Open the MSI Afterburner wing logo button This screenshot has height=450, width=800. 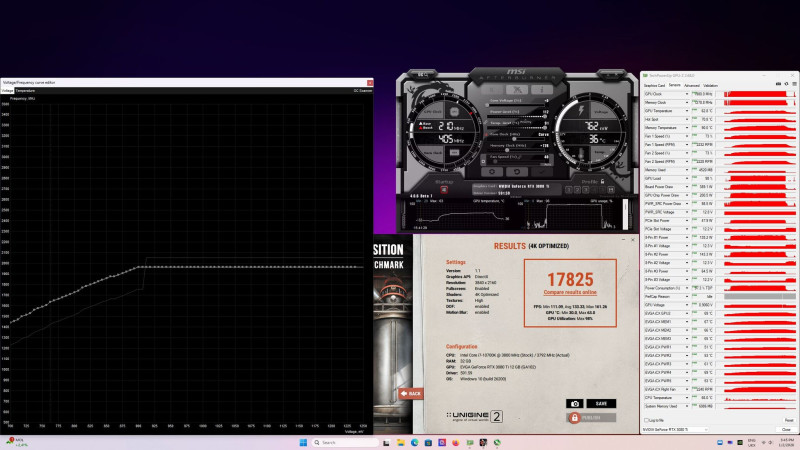tap(517, 89)
